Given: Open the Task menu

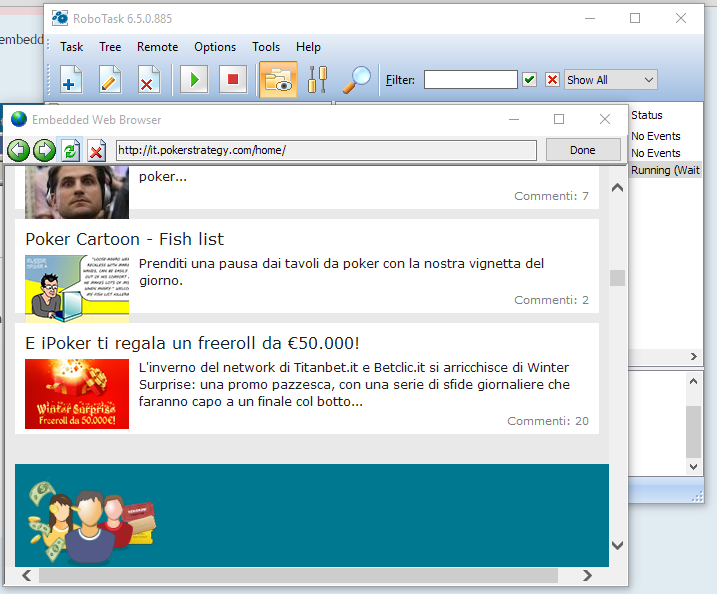Looking at the screenshot, I should click(x=72, y=47).
